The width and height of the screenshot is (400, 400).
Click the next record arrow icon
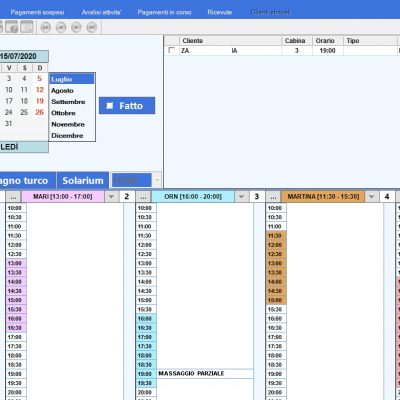tap(76, 27)
